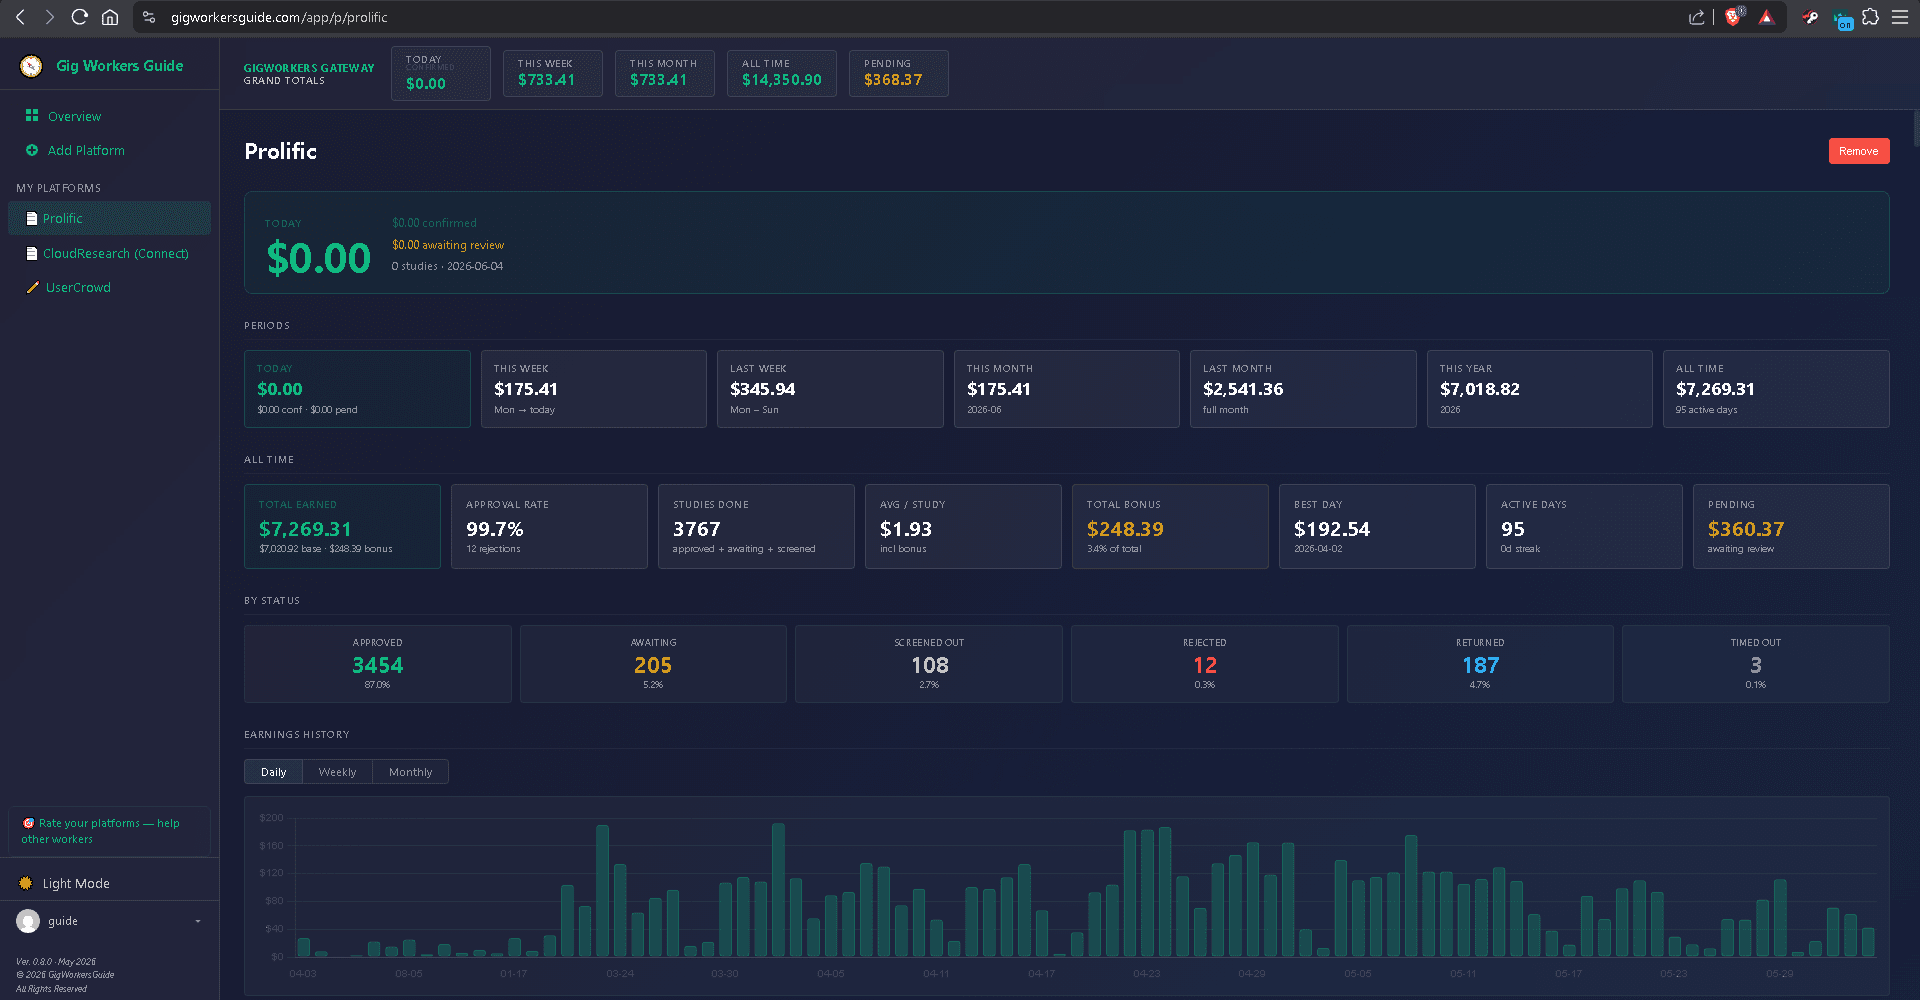Click the grand totals This Month $733.41 card
The image size is (1920, 1000).
[x=665, y=73]
